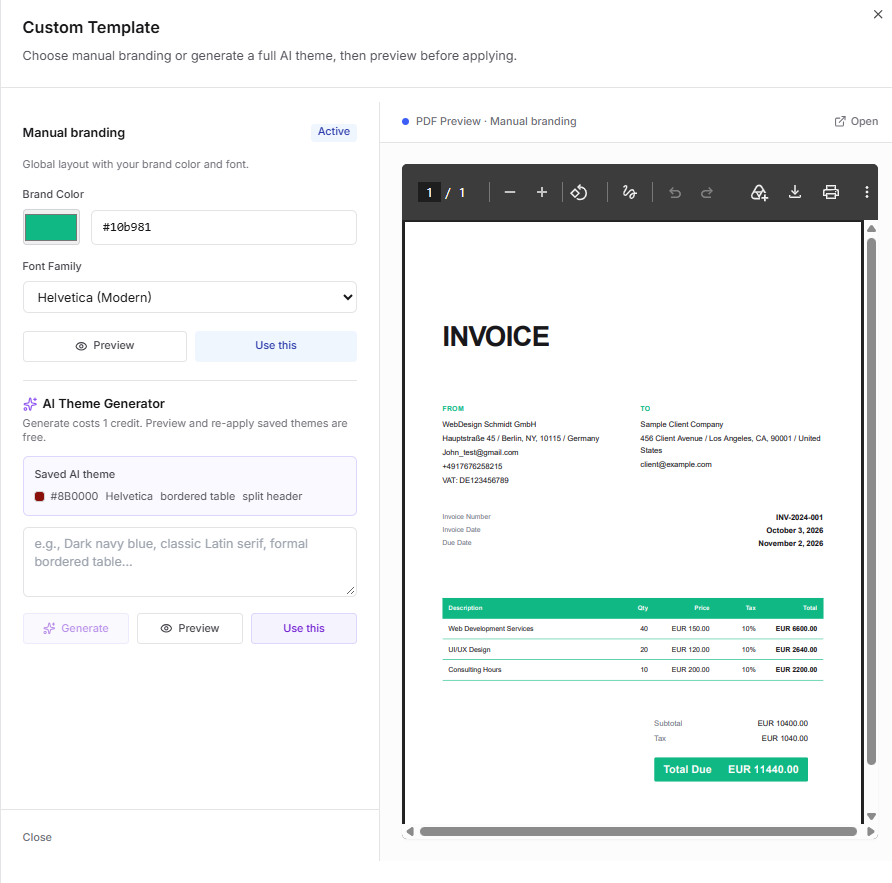Open the brand color picker swatch
This screenshot has height=883, width=892.
51,227
